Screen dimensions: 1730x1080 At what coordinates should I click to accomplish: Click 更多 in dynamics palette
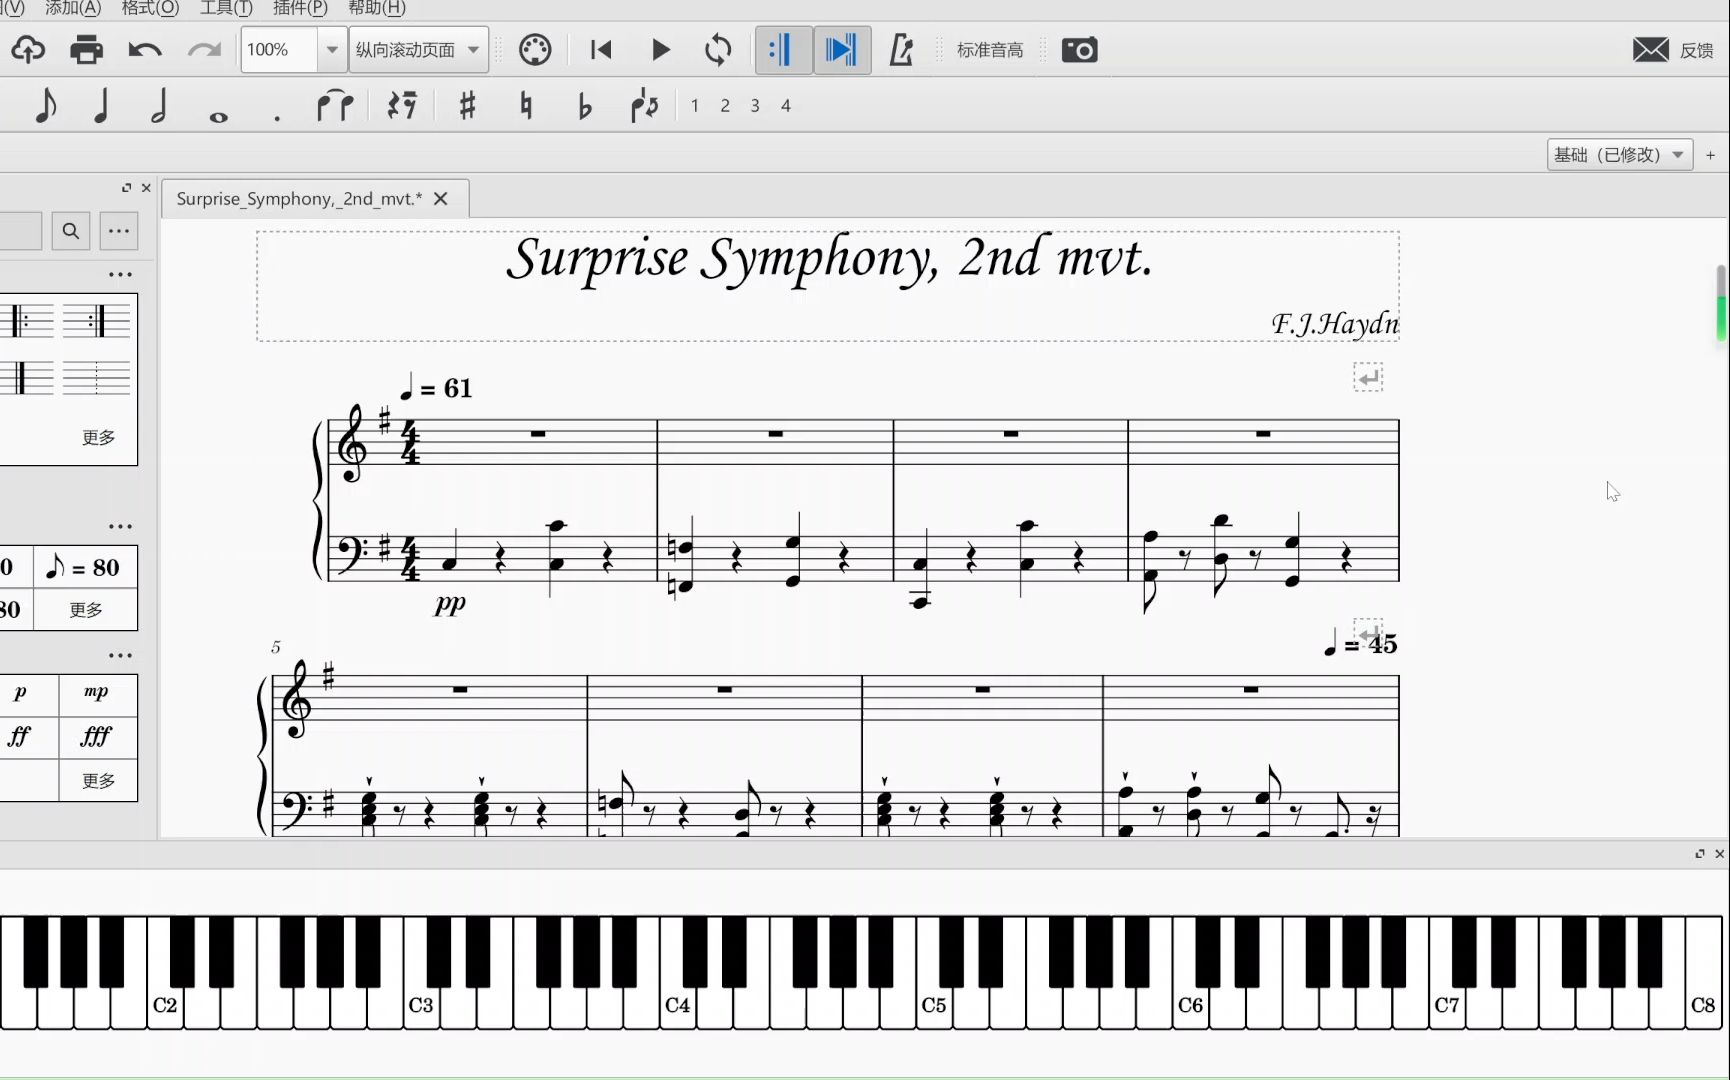click(x=98, y=780)
